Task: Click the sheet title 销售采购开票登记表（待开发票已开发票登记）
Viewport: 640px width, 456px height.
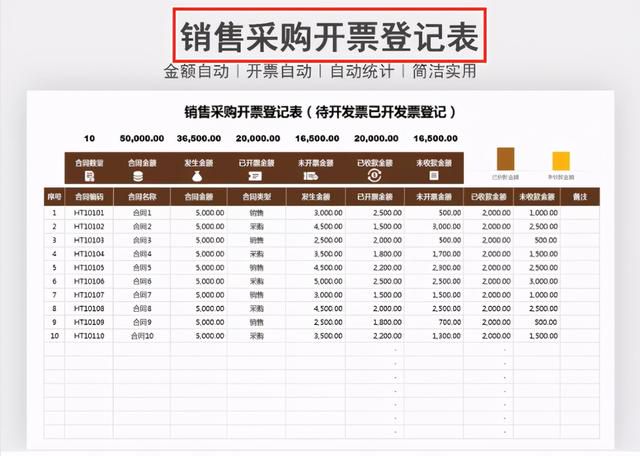Action: tap(320, 112)
